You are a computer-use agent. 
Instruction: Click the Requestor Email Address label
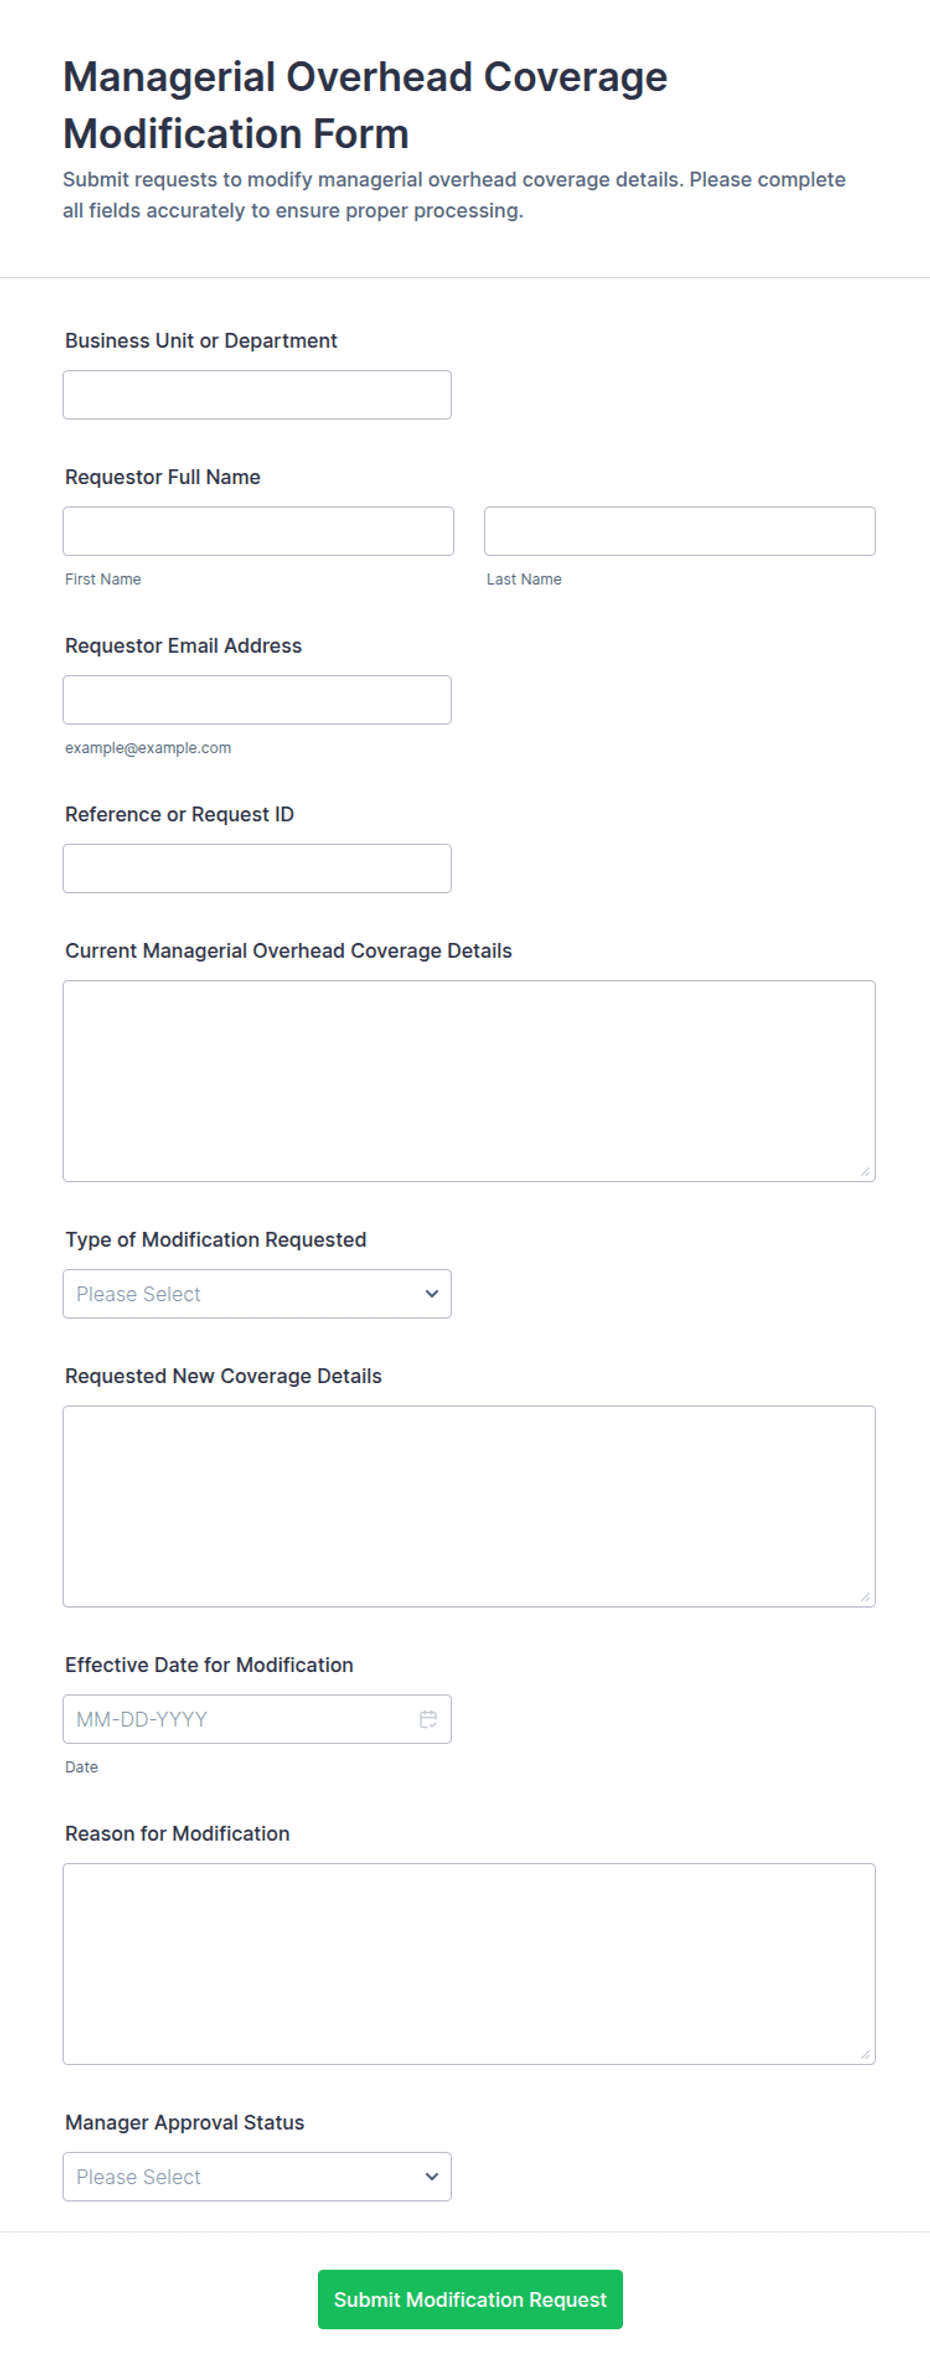(x=183, y=646)
